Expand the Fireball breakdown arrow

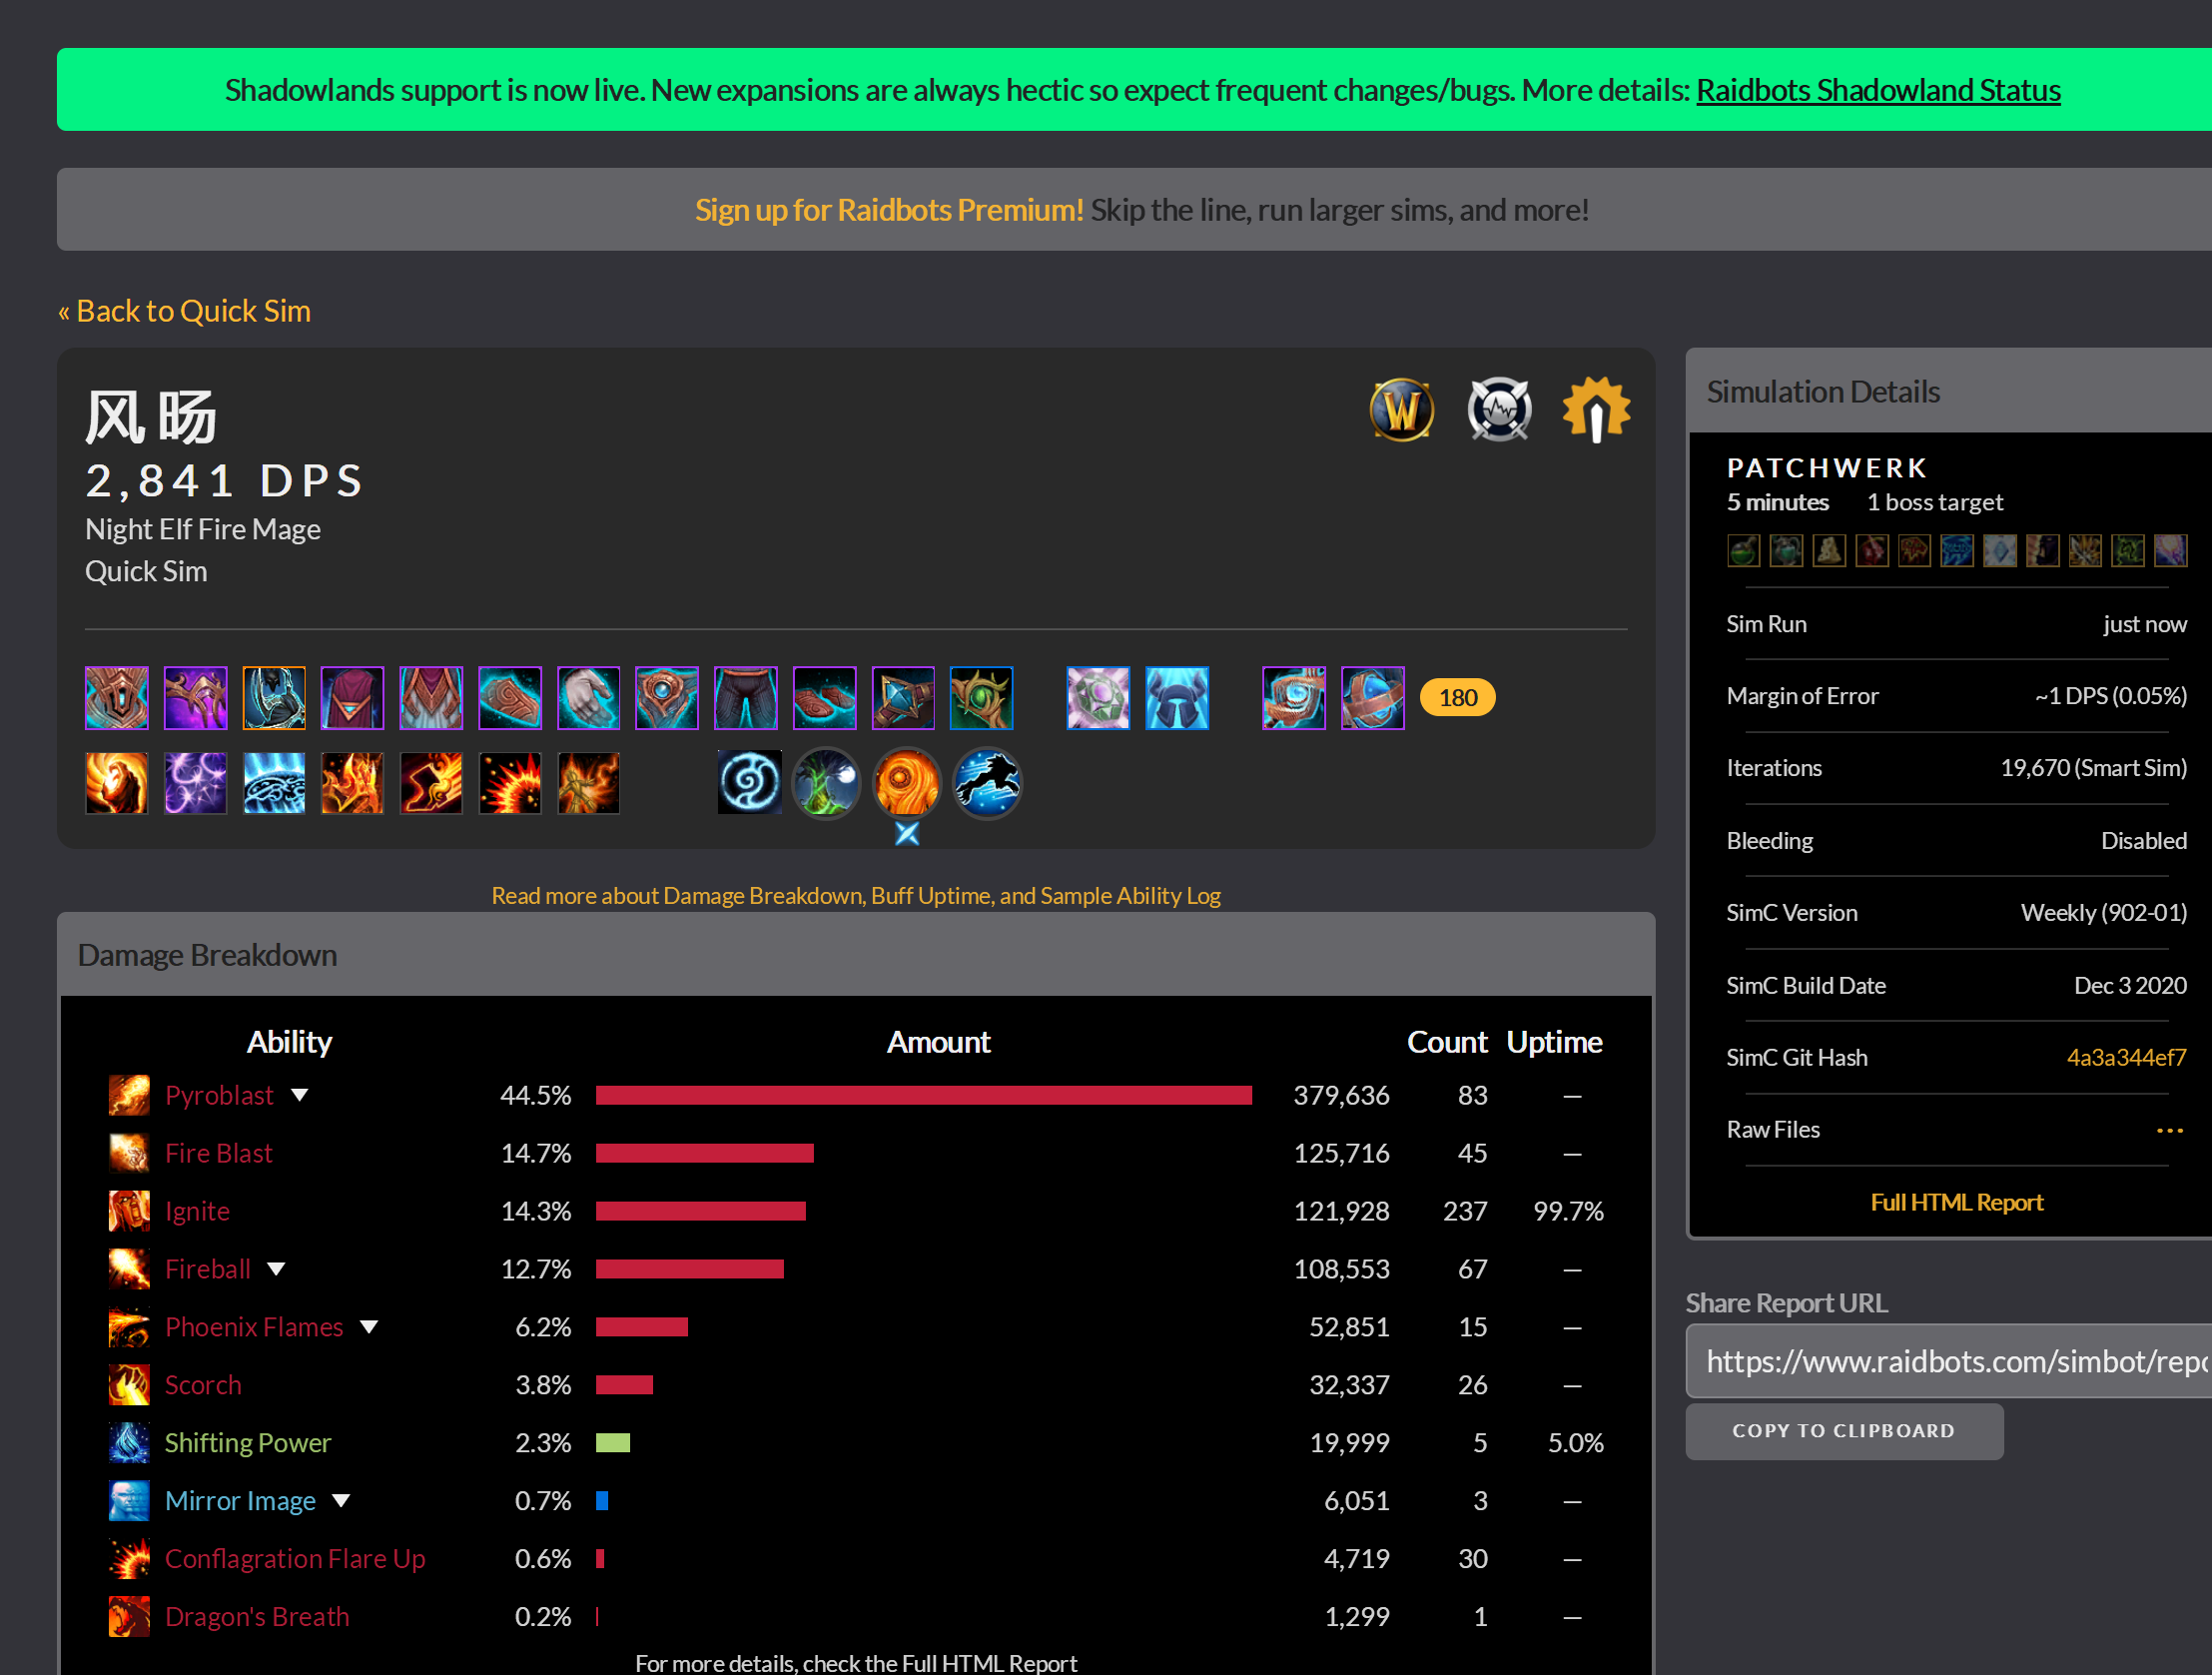click(276, 1270)
